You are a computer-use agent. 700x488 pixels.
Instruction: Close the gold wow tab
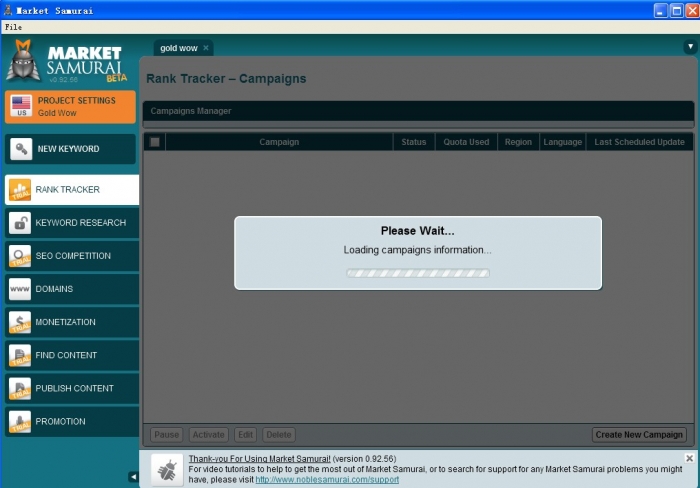[206, 48]
